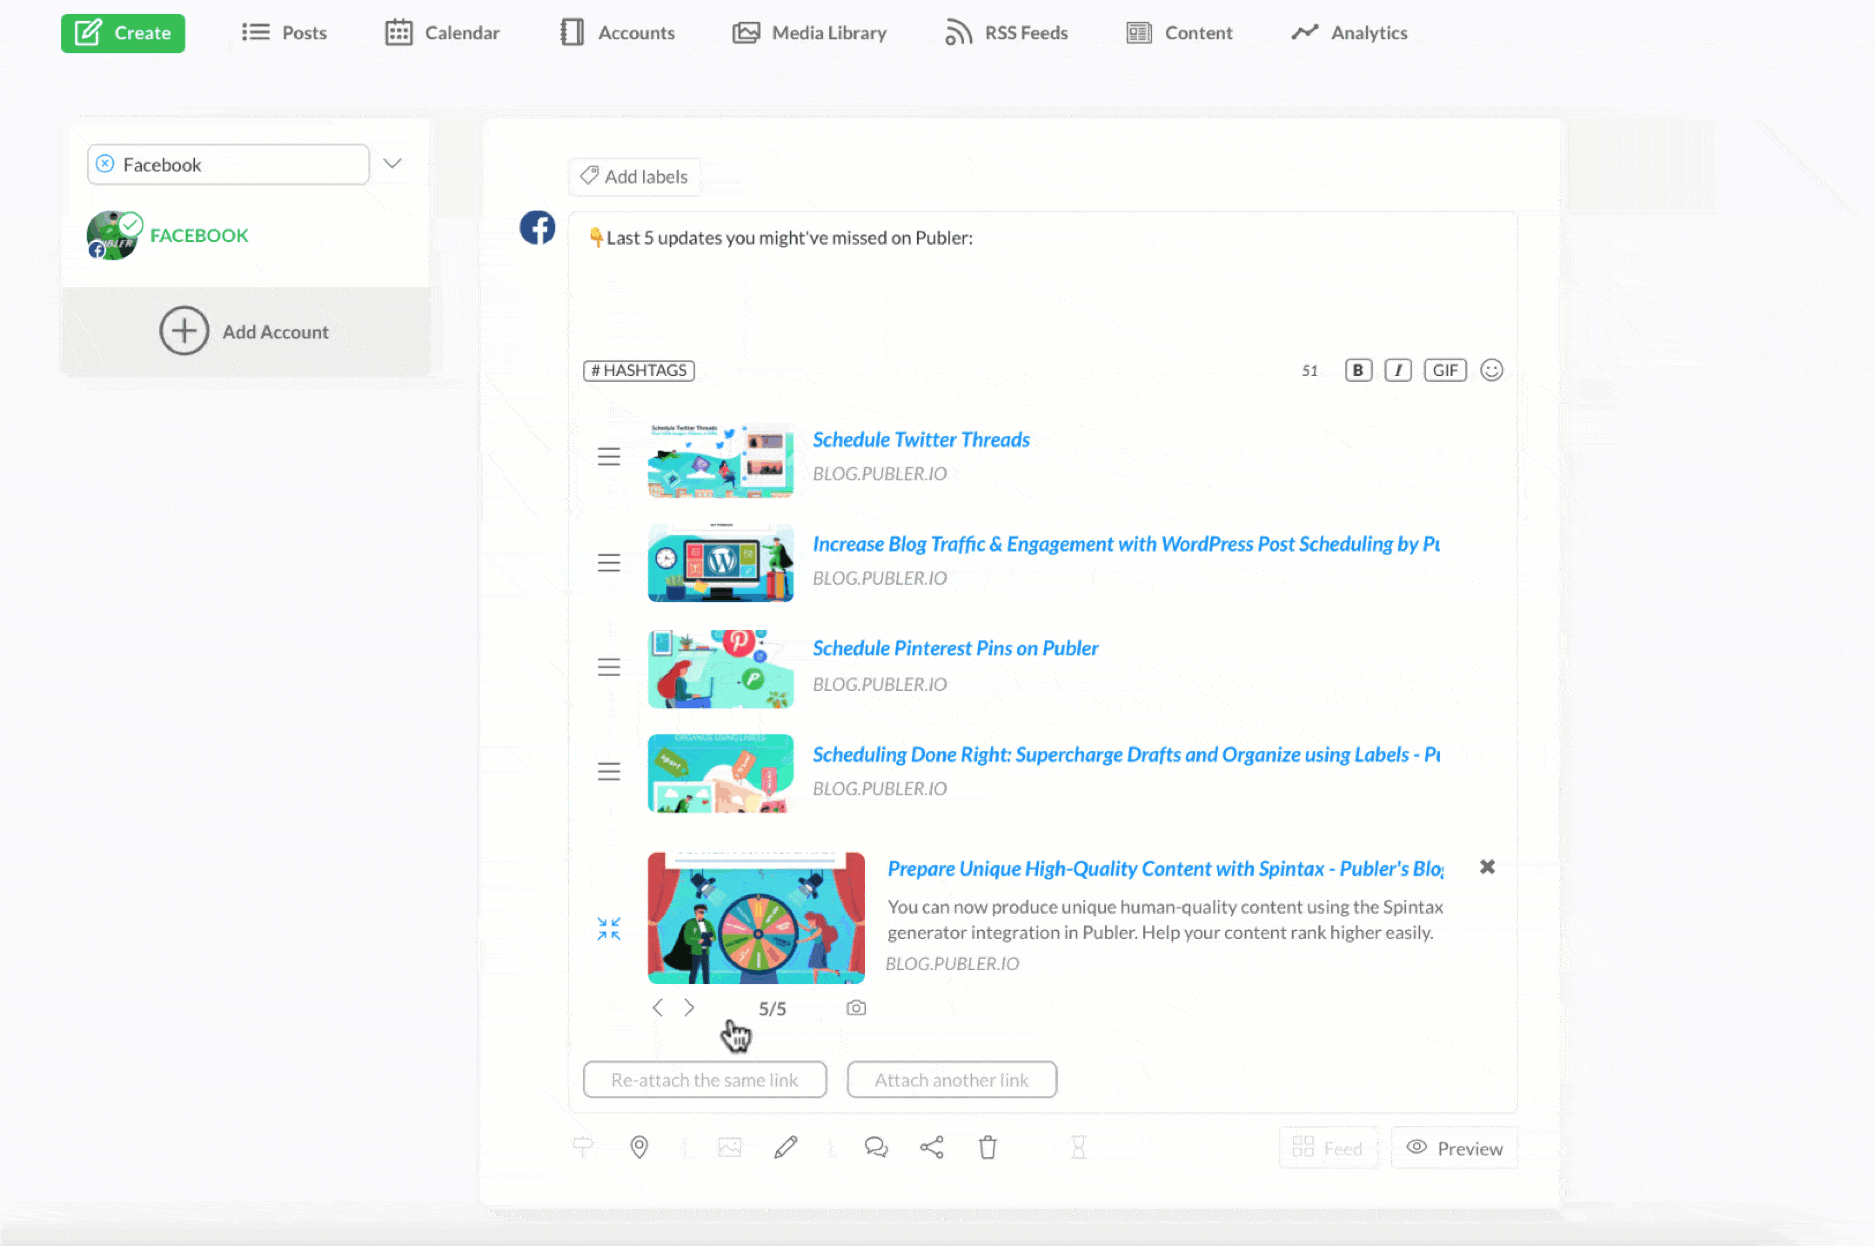Click the camera icon beside 5/5

point(856,1008)
